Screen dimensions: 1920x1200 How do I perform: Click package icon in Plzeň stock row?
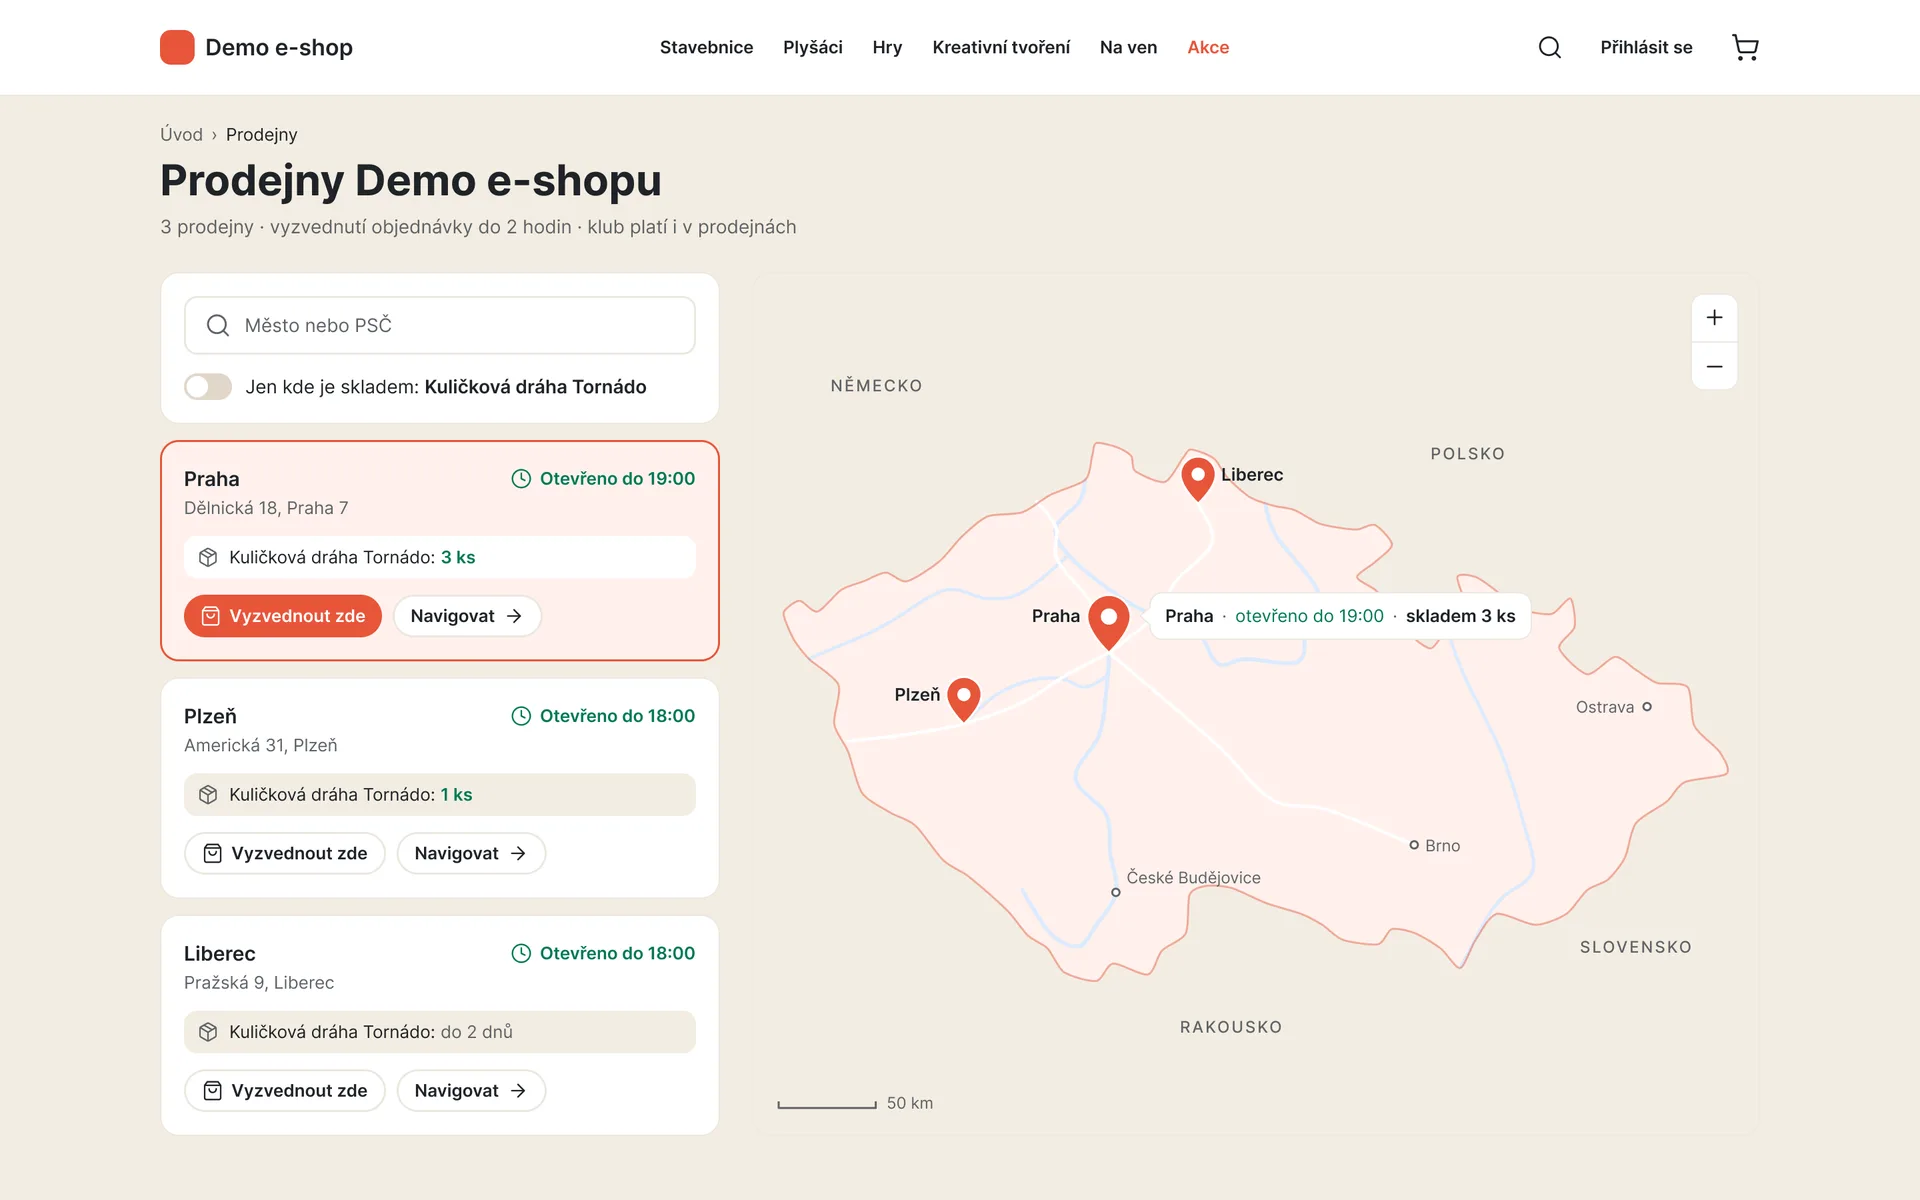click(208, 795)
